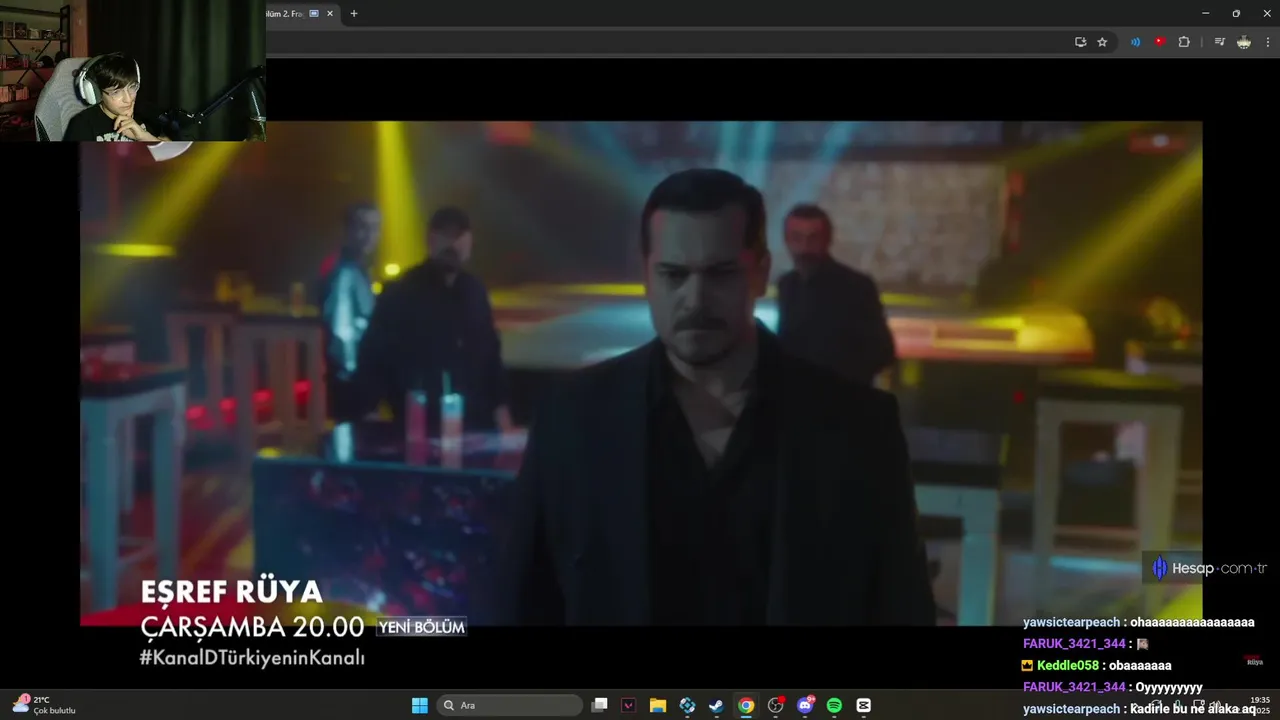Open the Chrome Extensions puzzle menu
The width and height of the screenshot is (1280, 720).
[1184, 42]
